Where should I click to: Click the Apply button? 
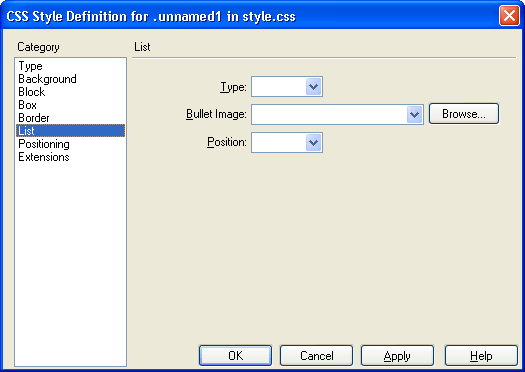pos(397,356)
